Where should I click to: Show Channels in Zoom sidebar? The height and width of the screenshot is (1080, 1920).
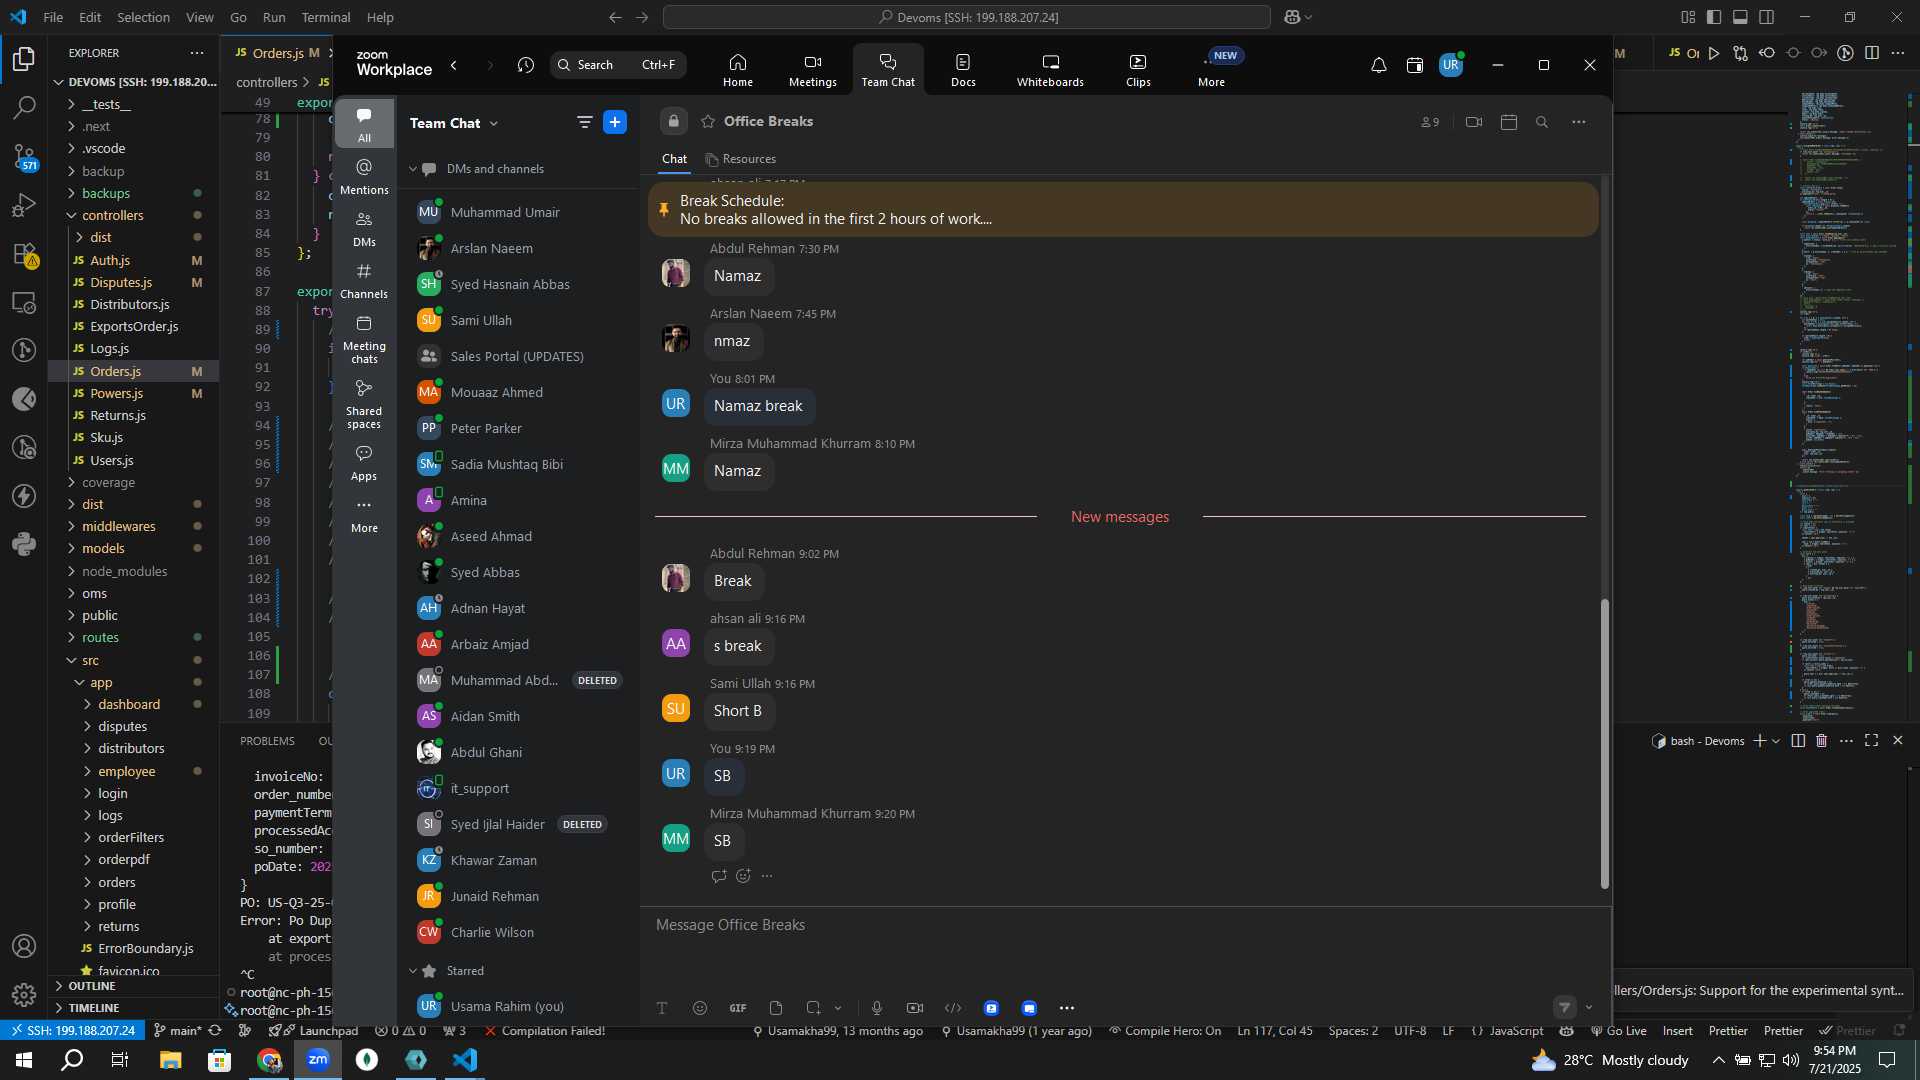364,280
